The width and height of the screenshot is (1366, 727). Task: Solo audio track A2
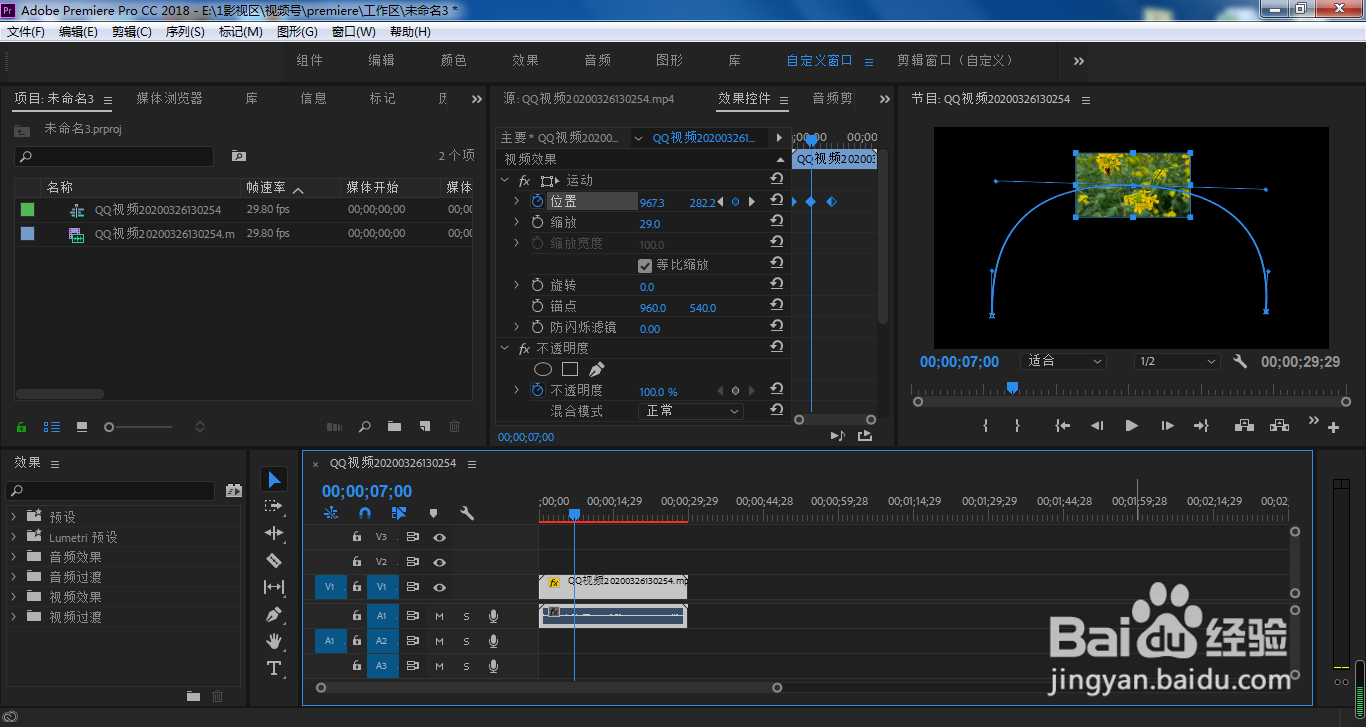click(x=466, y=641)
